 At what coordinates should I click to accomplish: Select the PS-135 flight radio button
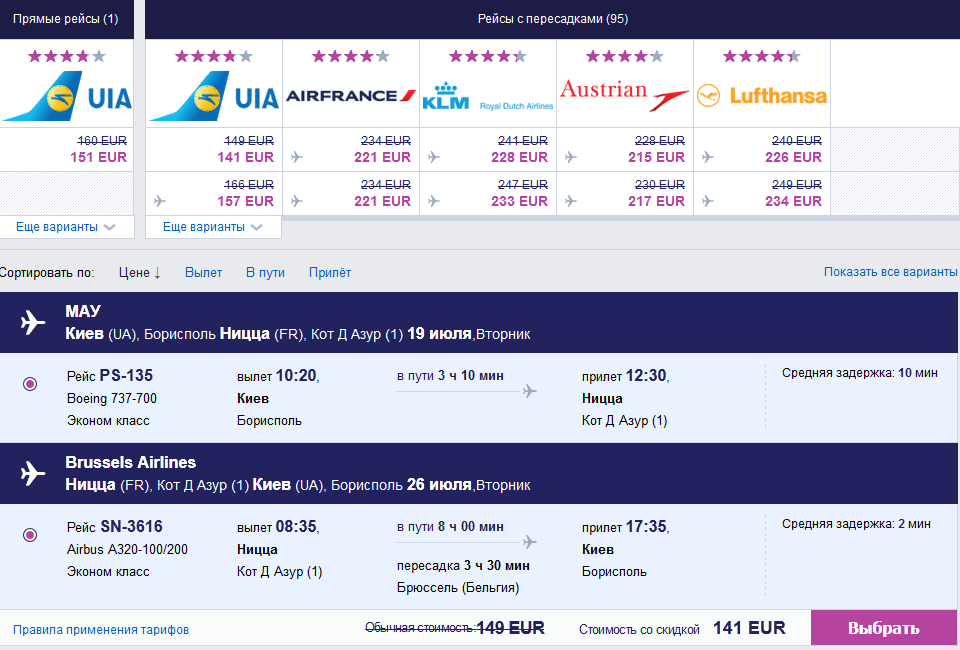pos(30,384)
